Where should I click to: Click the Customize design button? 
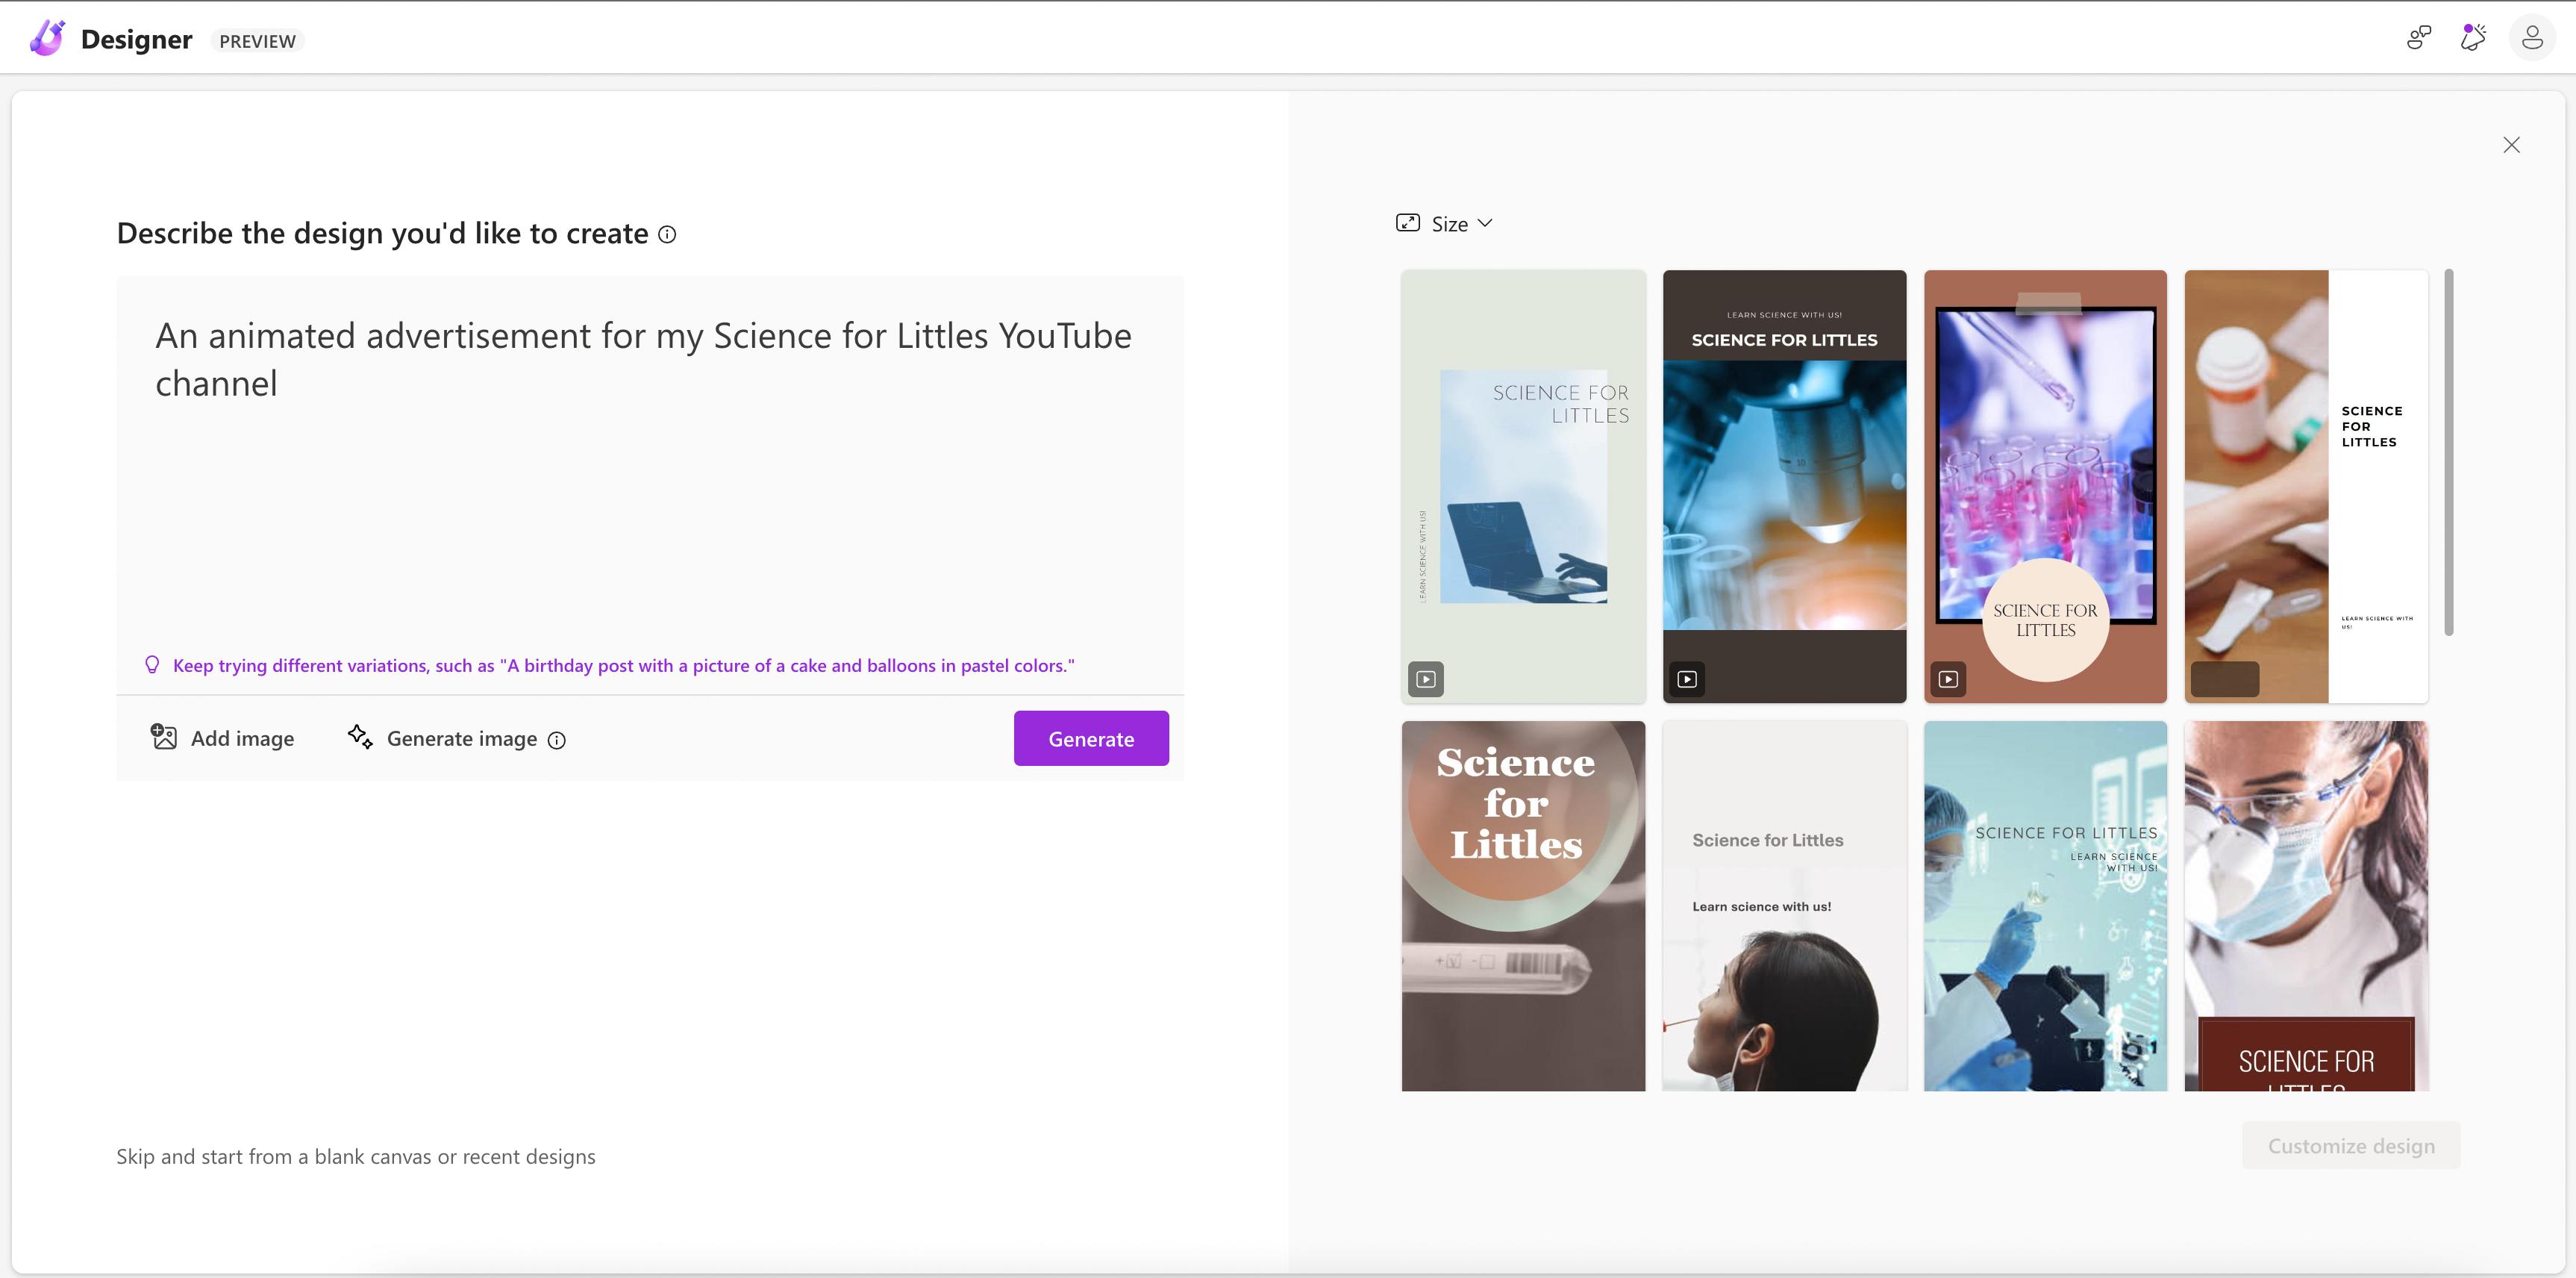2350,1146
